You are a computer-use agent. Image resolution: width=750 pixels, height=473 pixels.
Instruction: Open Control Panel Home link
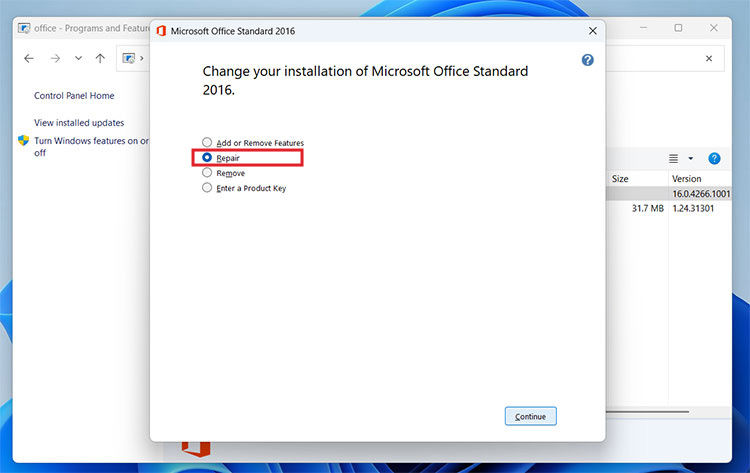pos(74,96)
